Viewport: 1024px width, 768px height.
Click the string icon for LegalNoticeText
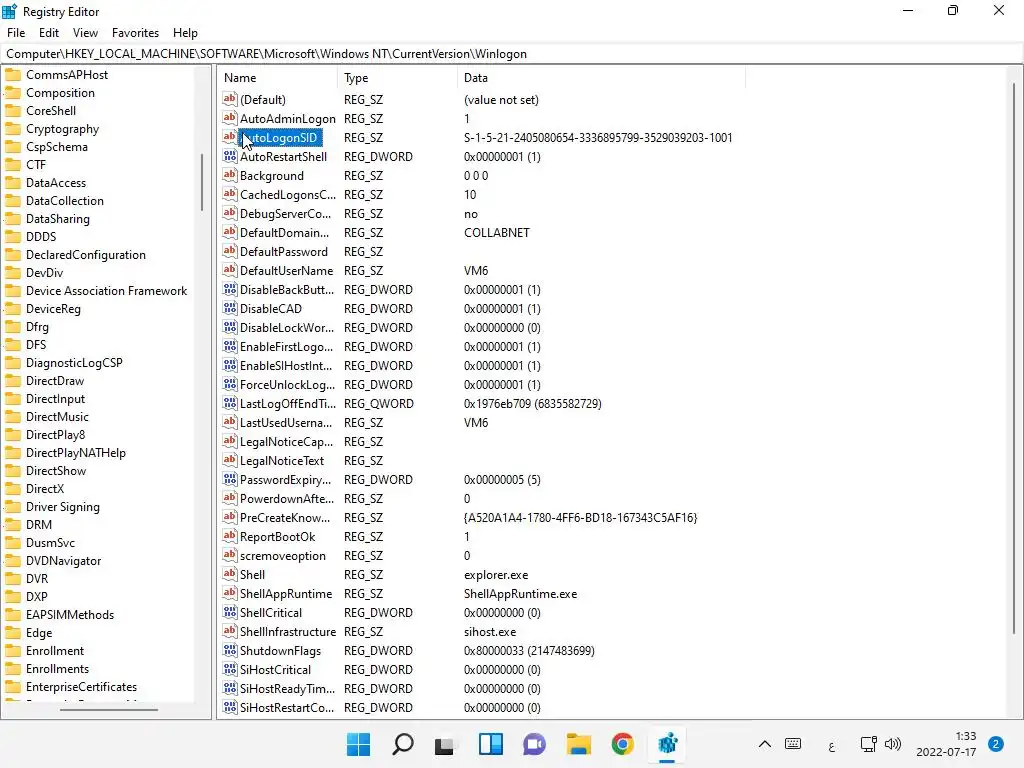[x=229, y=460]
